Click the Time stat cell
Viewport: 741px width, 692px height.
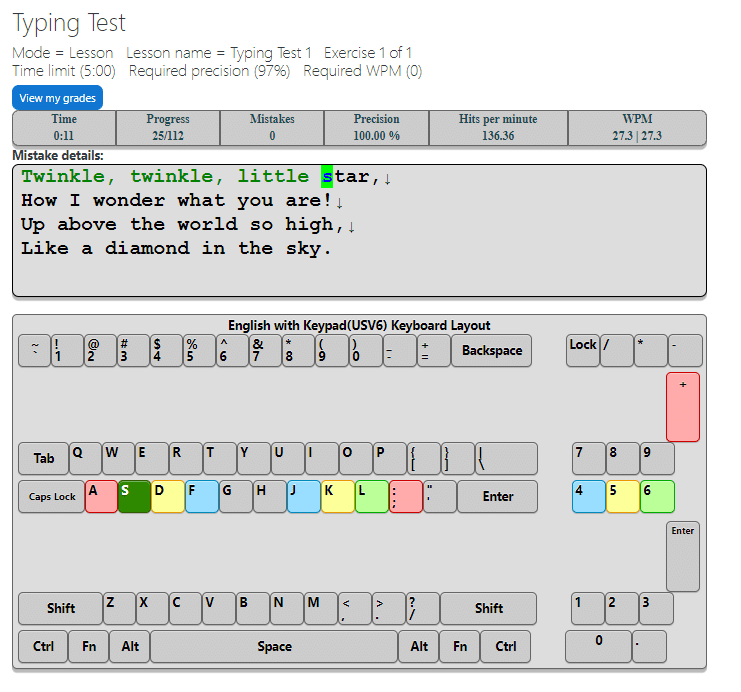64,127
